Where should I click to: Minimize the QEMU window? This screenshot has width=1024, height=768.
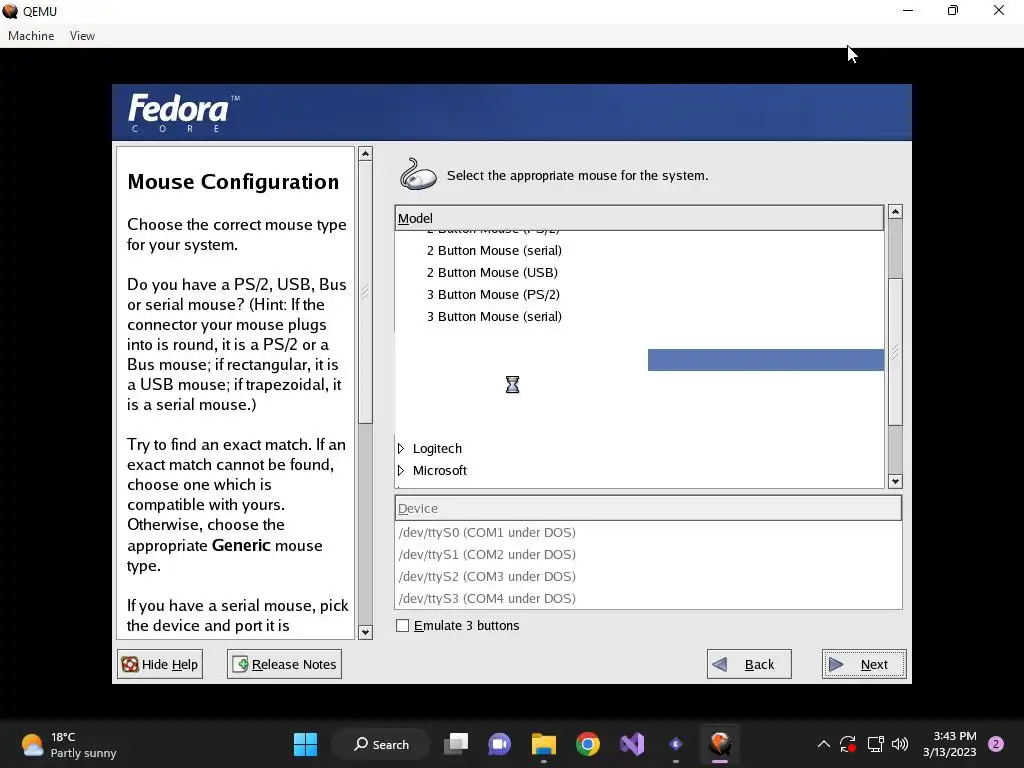(x=908, y=11)
